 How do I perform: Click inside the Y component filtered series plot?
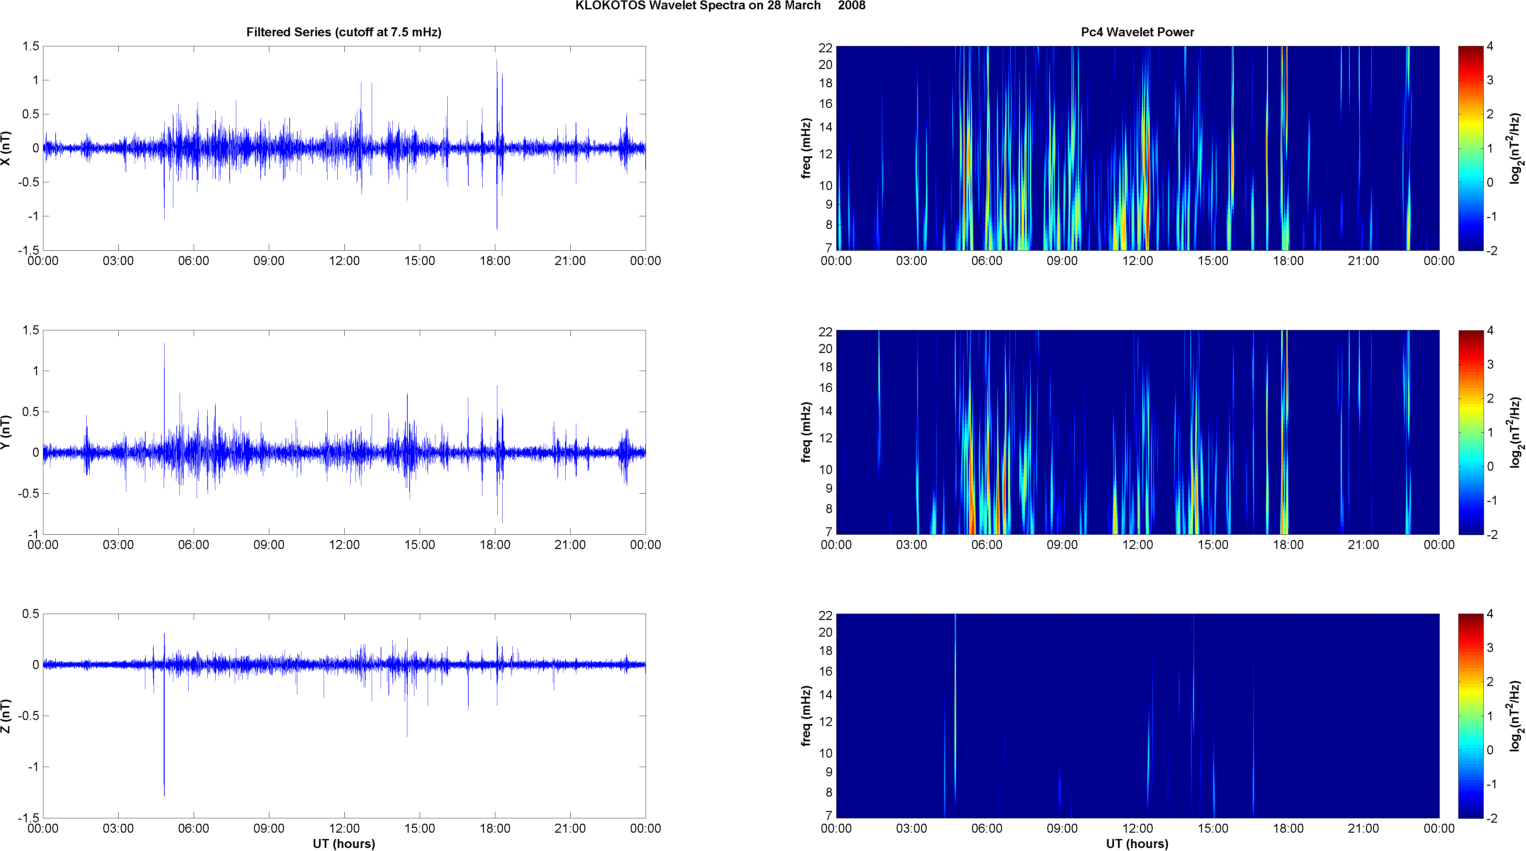(344, 432)
